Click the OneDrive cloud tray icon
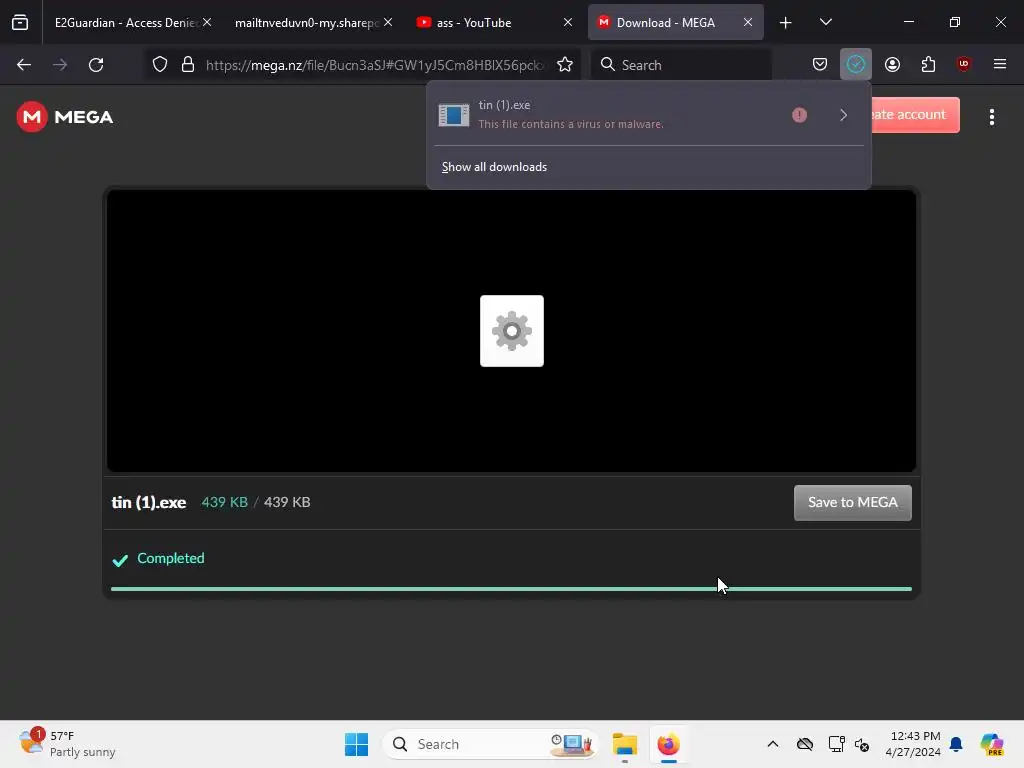 pyautogui.click(x=805, y=744)
